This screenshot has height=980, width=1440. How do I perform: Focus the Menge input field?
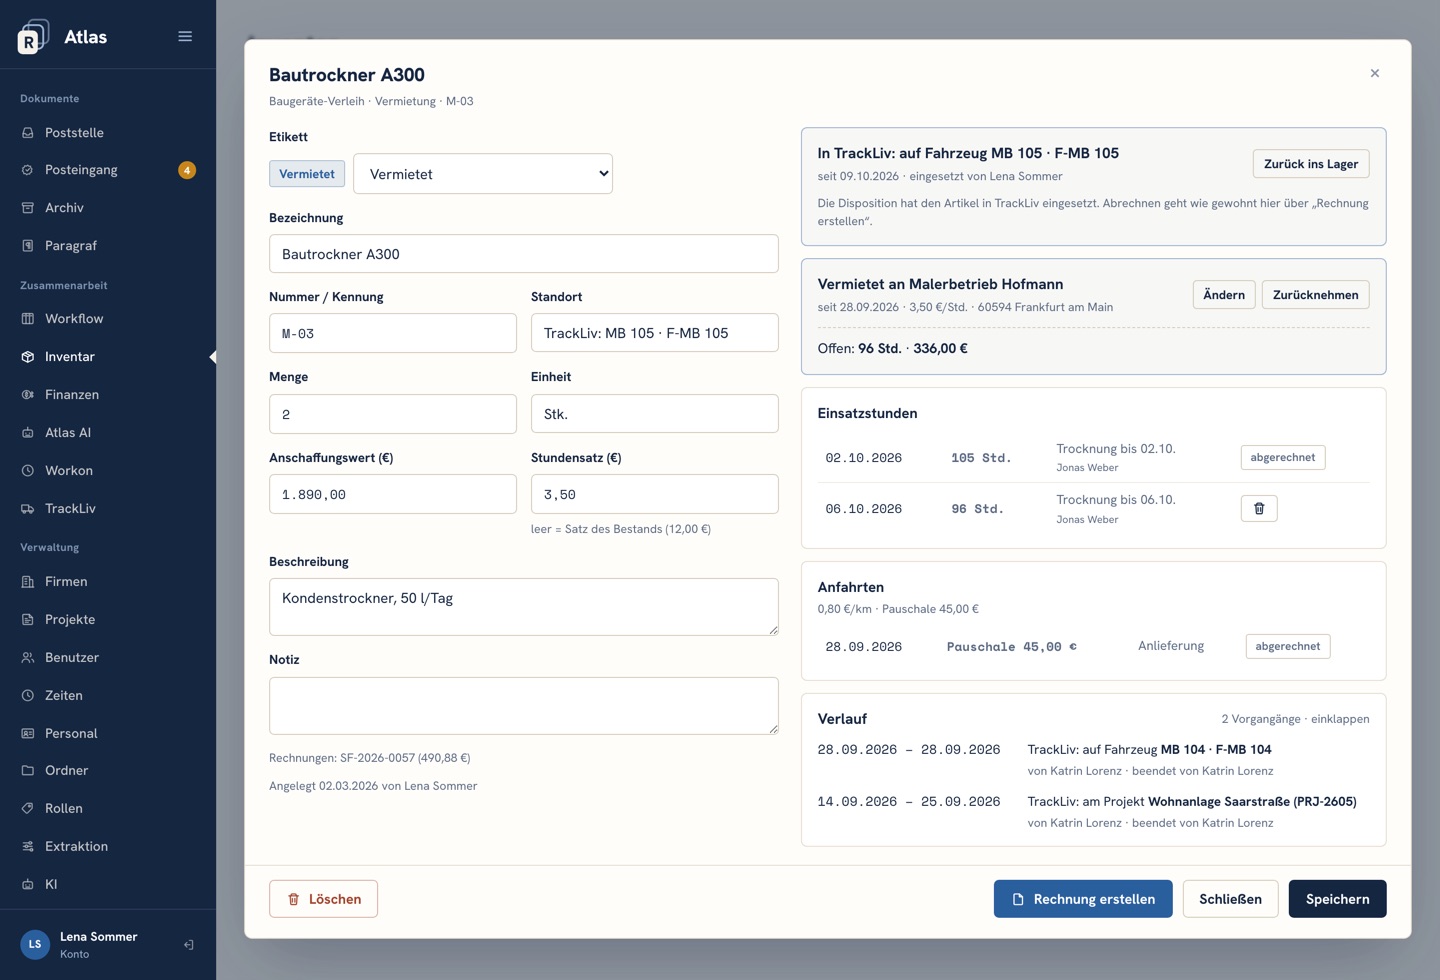point(393,414)
